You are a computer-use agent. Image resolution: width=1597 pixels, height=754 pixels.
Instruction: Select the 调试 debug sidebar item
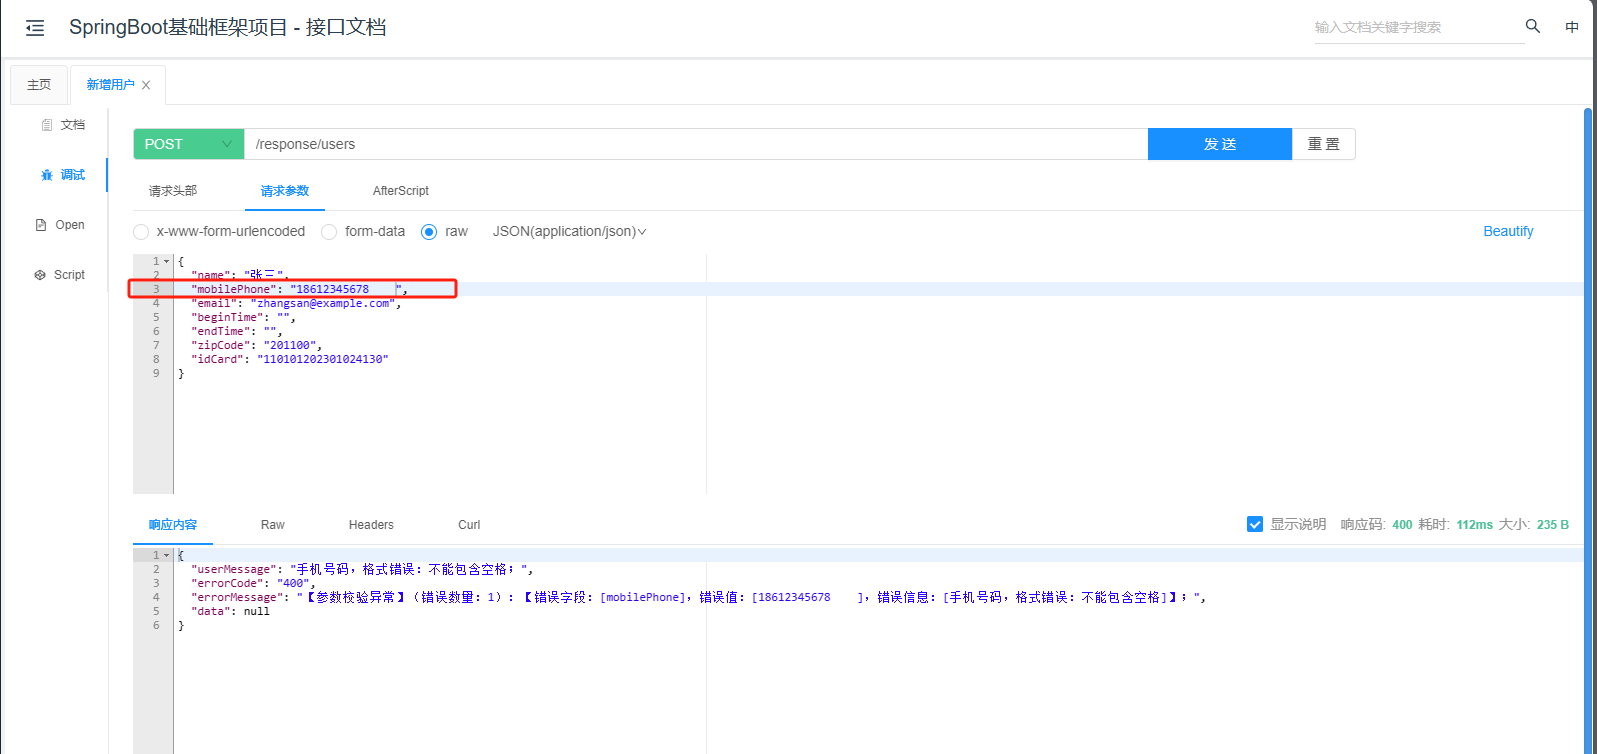click(x=63, y=175)
